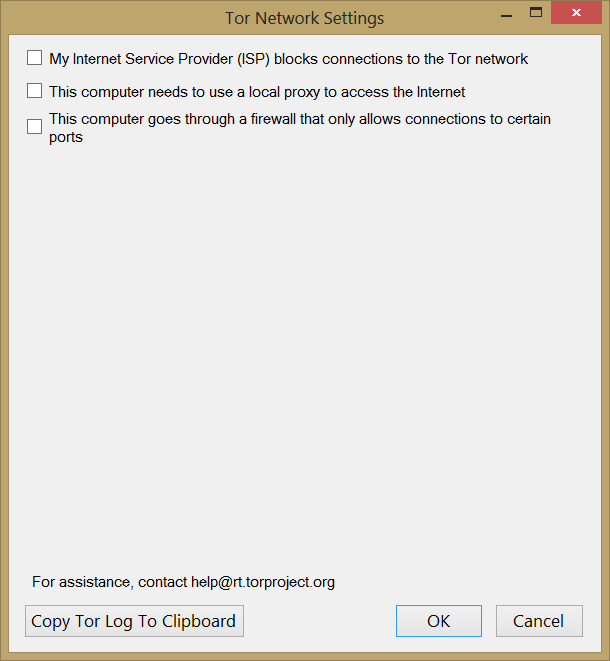This screenshot has height=661, width=610.
Task: Click the 'For assistance, contact' text
Action: point(109,582)
